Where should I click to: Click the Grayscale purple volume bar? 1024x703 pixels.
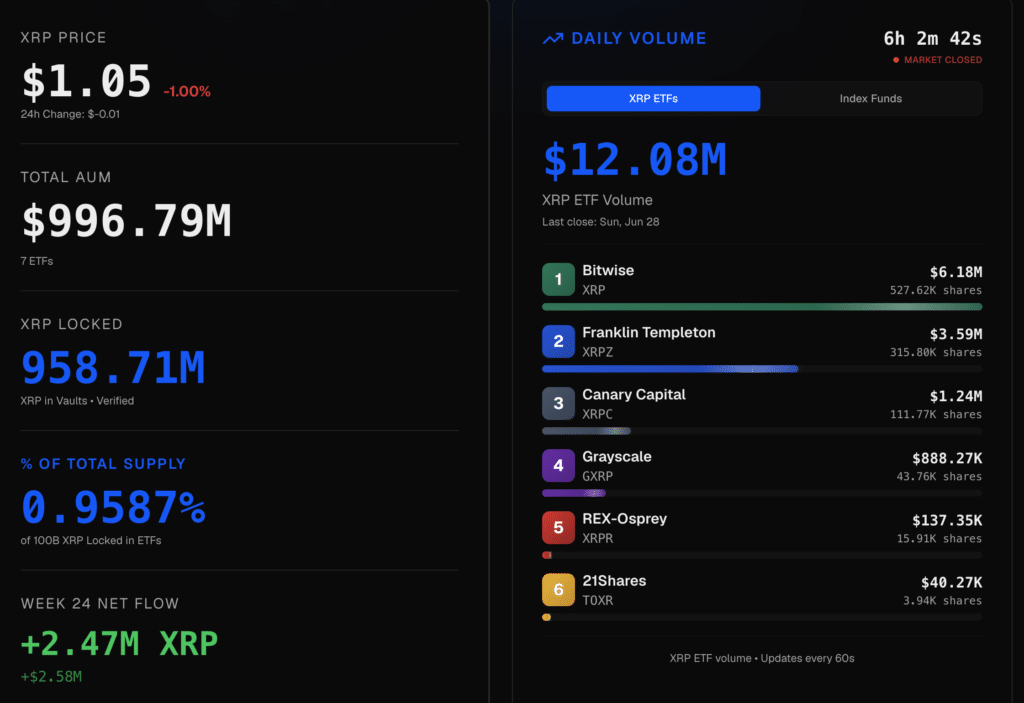tap(574, 493)
